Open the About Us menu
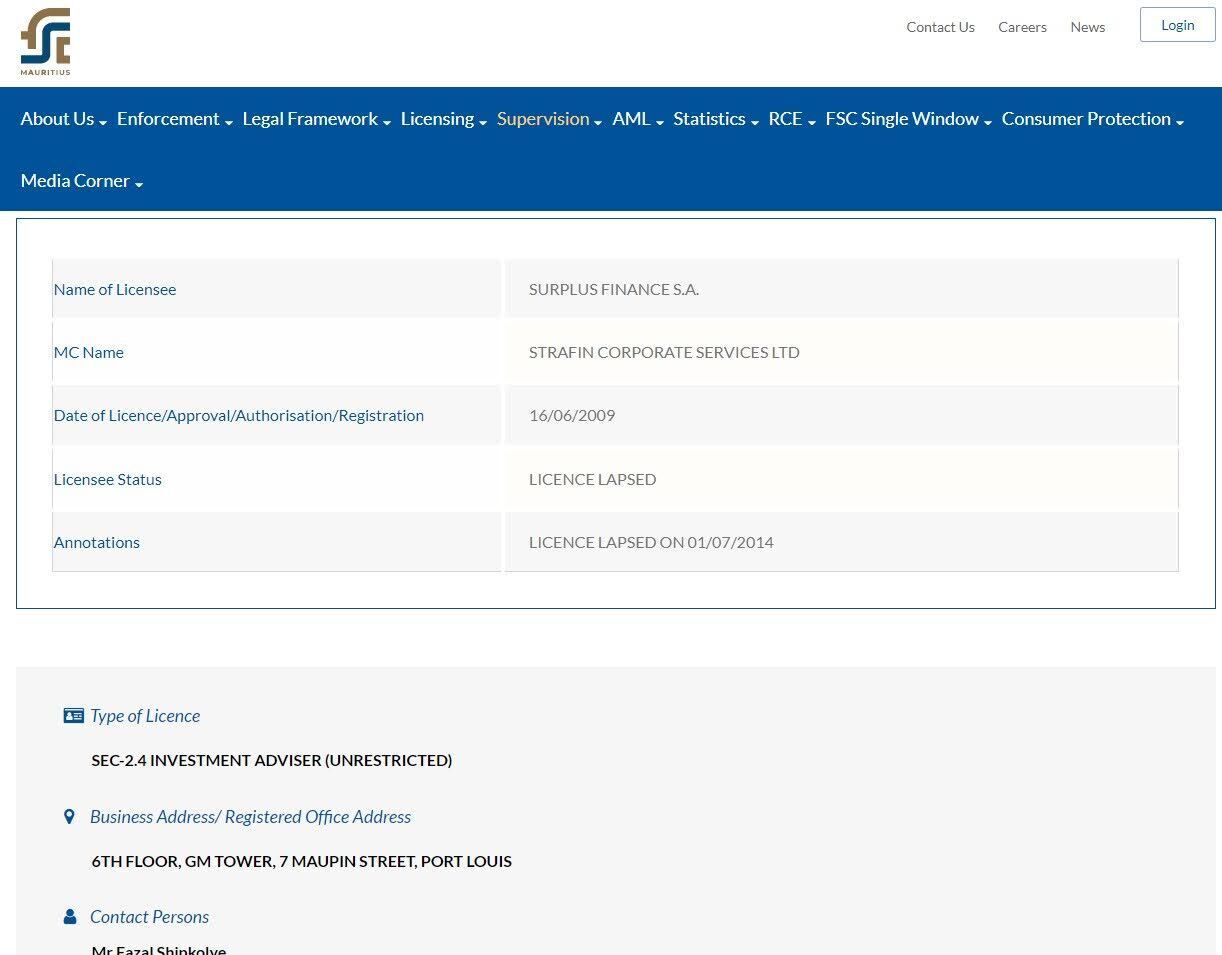Viewport: 1222px width, 955px height. (63, 119)
